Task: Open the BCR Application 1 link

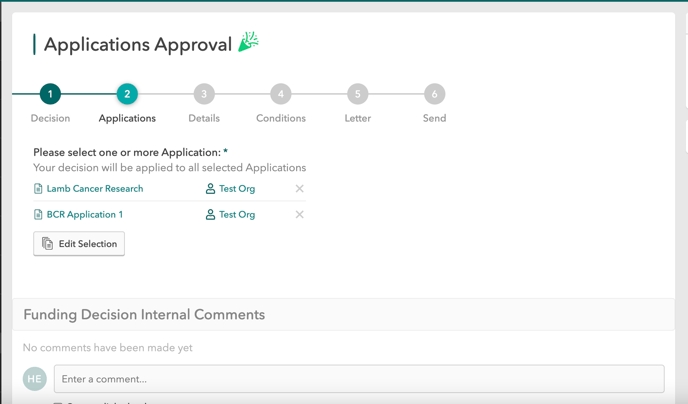Action: pyautogui.click(x=85, y=215)
